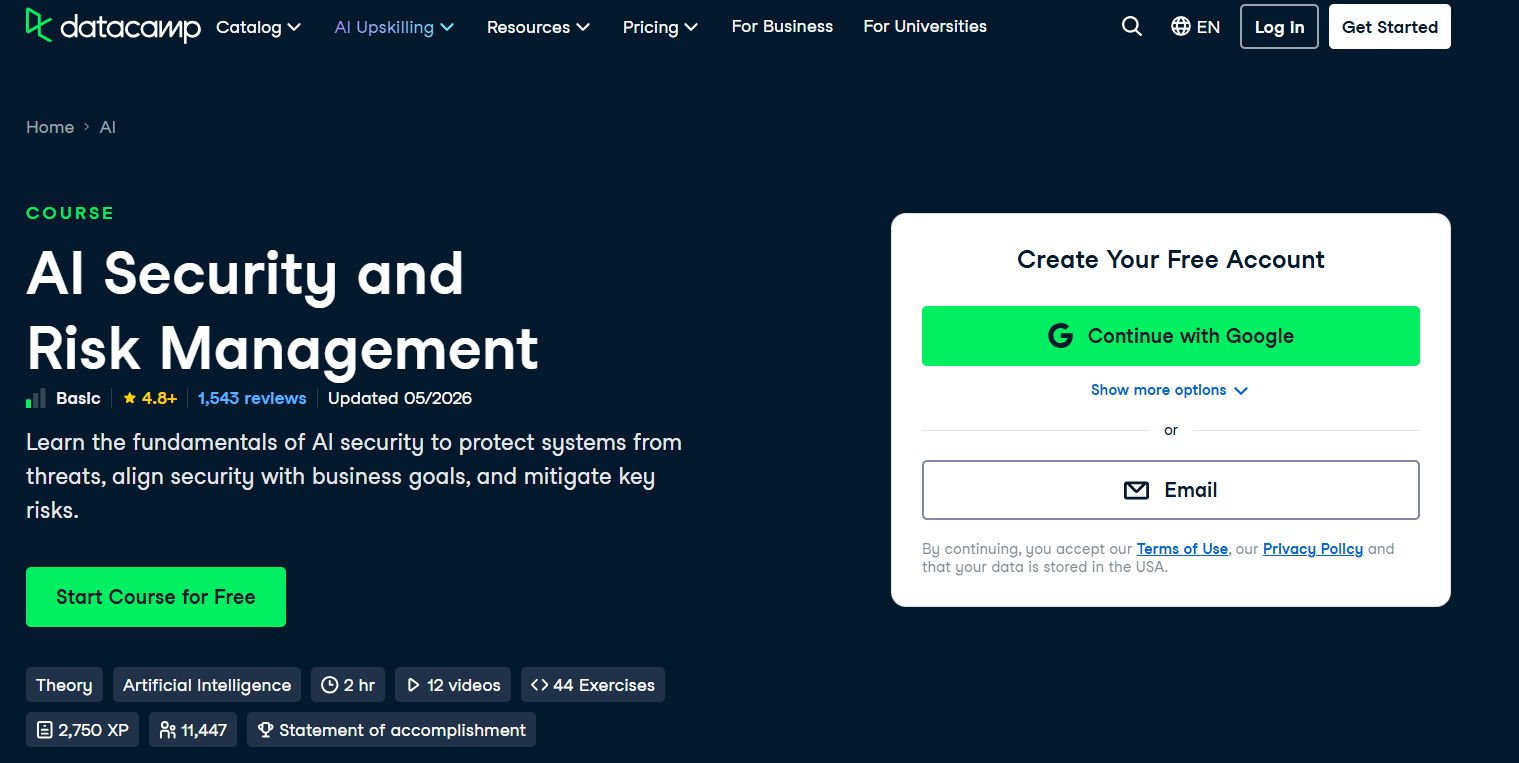Go to For Business page

(x=782, y=27)
